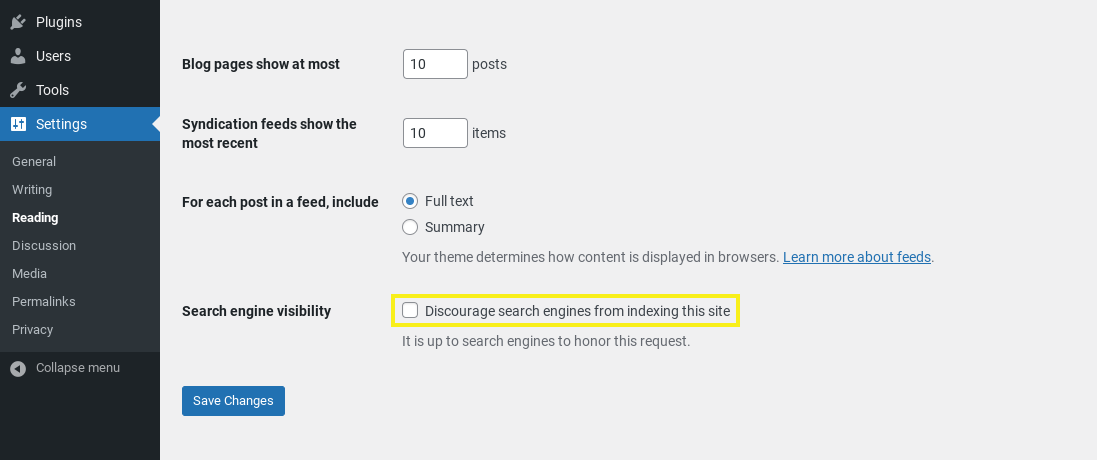Click the Plugins plug icon
Image resolution: width=1097 pixels, height=460 pixels.
(x=18, y=22)
